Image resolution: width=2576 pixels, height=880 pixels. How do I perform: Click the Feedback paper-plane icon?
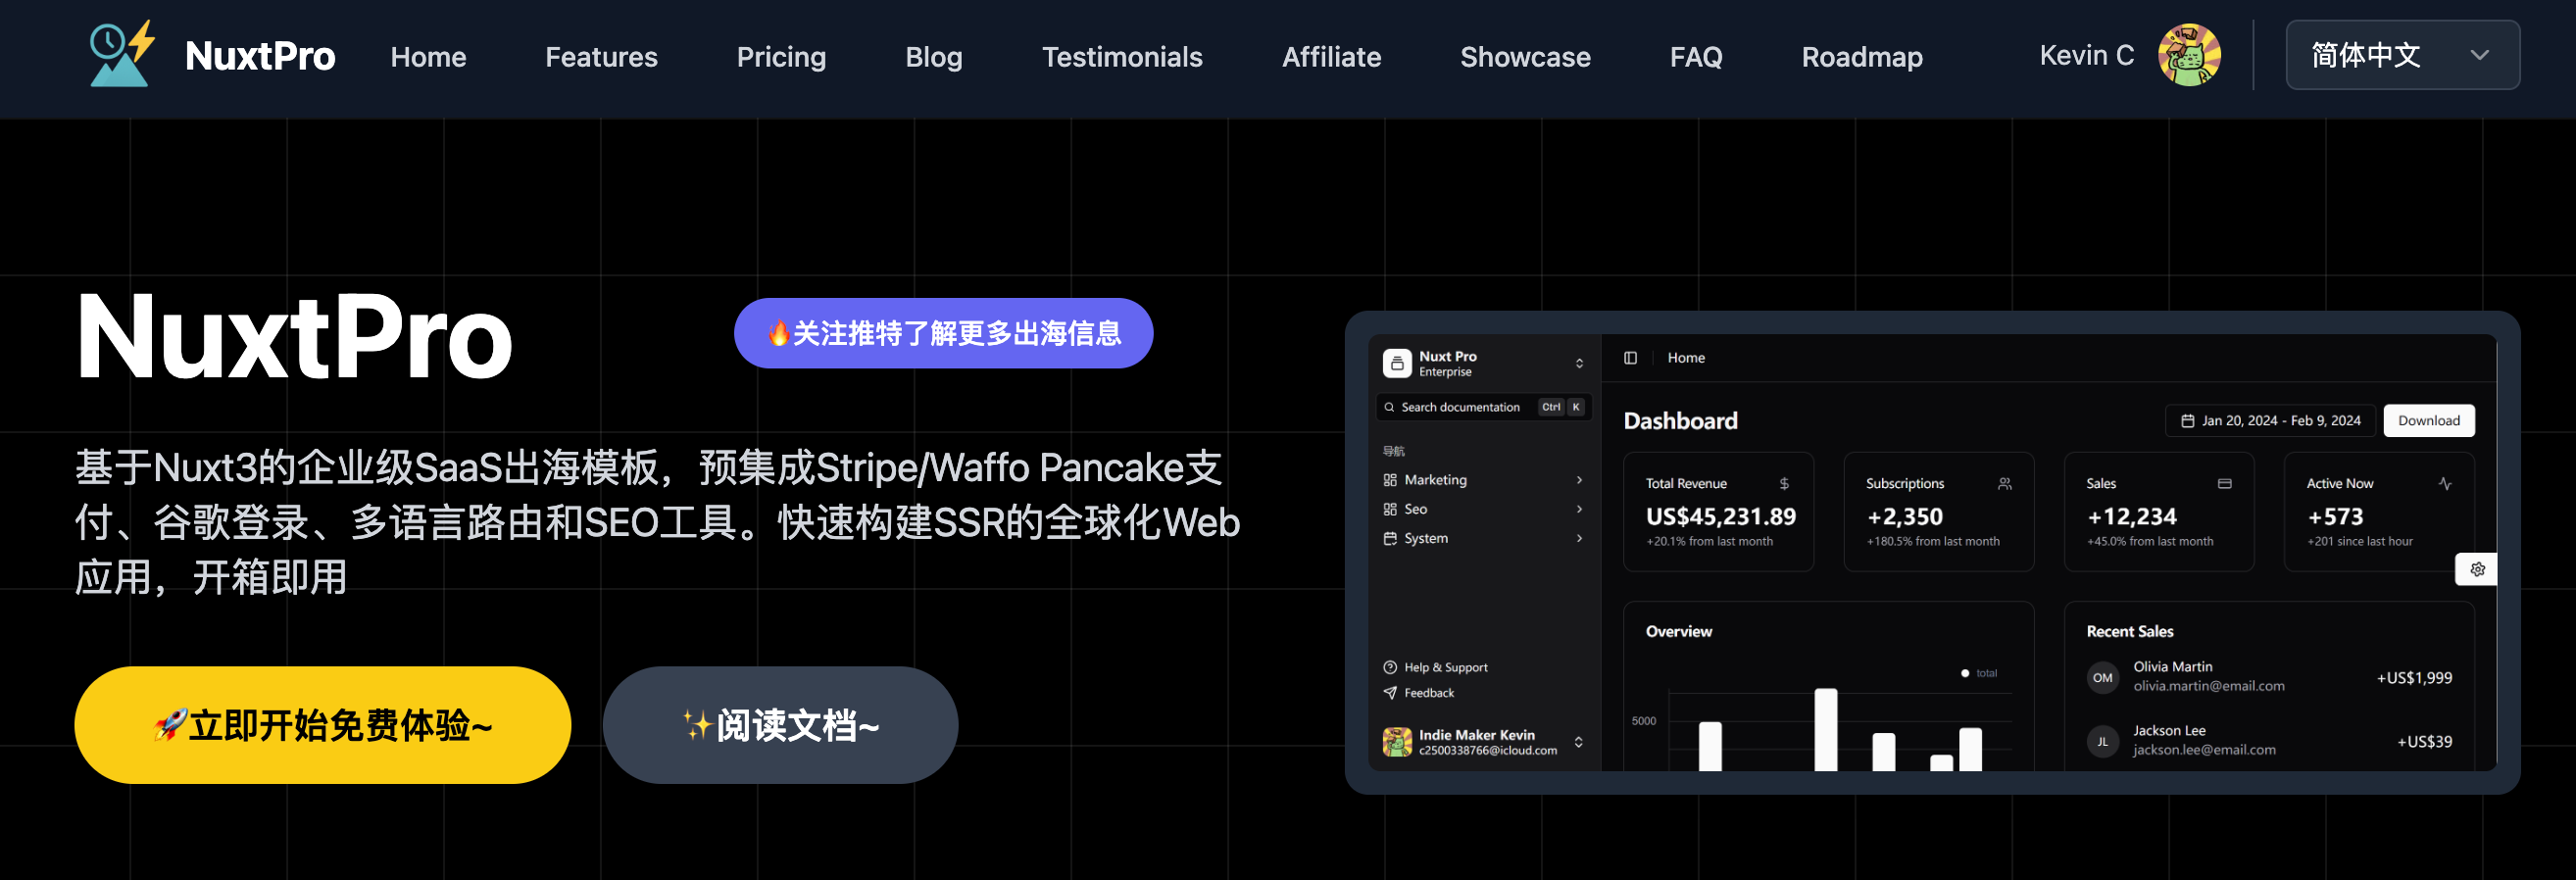(1390, 693)
